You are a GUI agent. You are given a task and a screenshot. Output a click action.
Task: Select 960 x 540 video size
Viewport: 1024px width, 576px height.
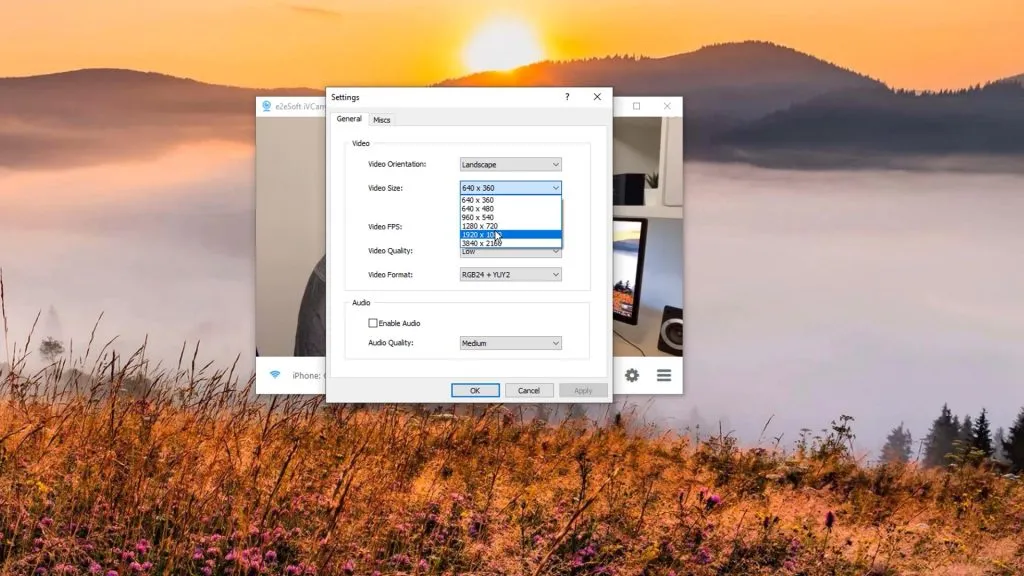pos(511,217)
